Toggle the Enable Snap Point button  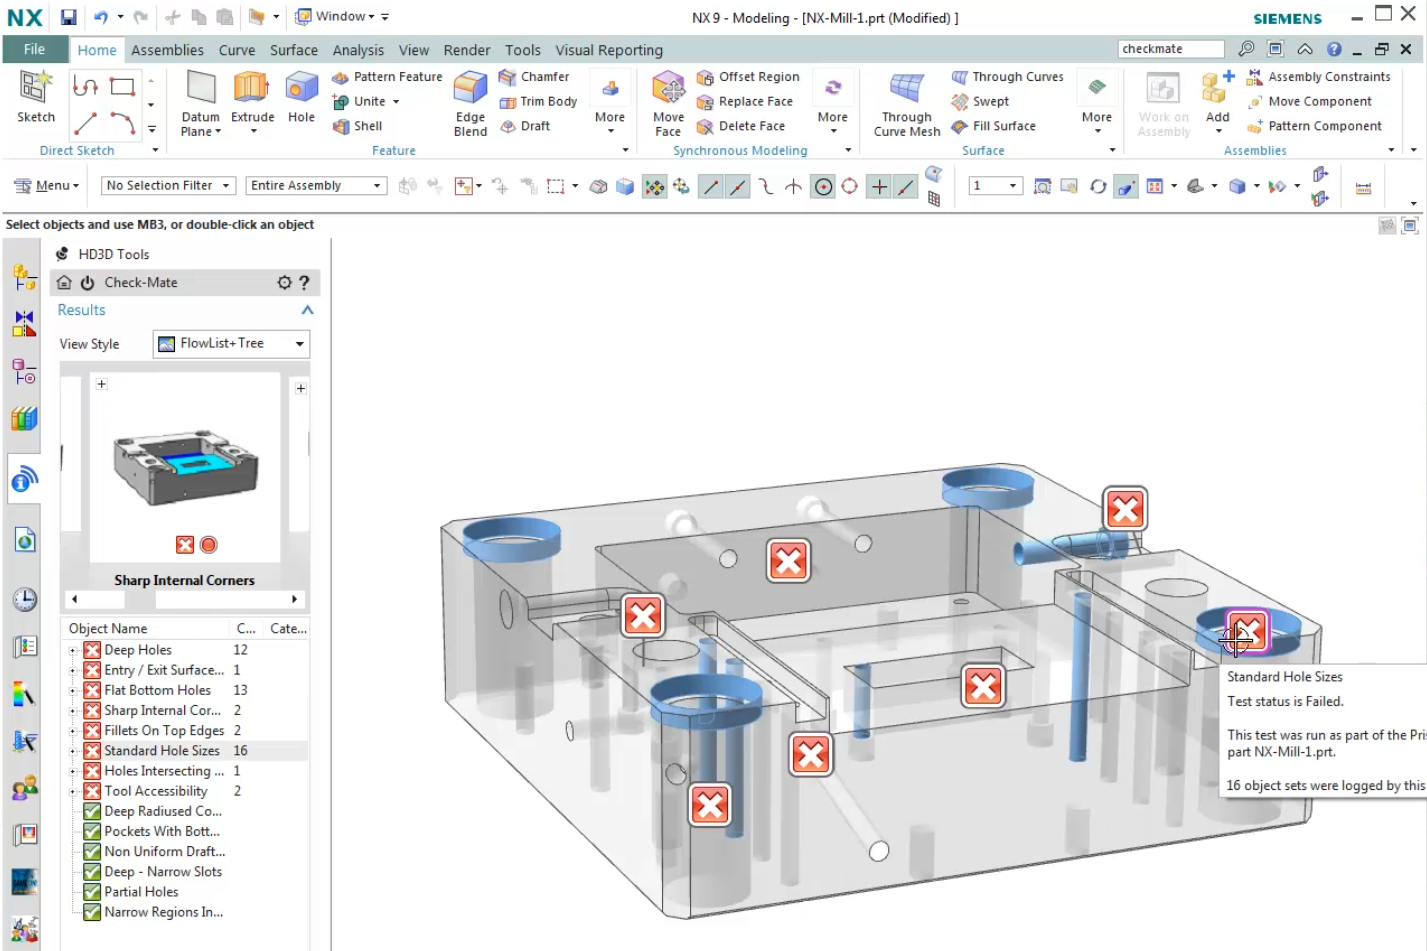tap(654, 187)
